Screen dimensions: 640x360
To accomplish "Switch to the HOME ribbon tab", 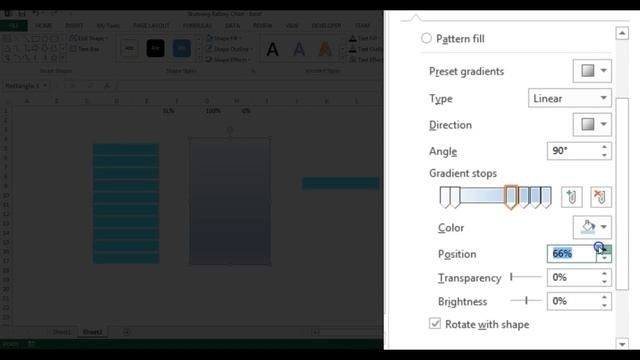I will 43,25.
